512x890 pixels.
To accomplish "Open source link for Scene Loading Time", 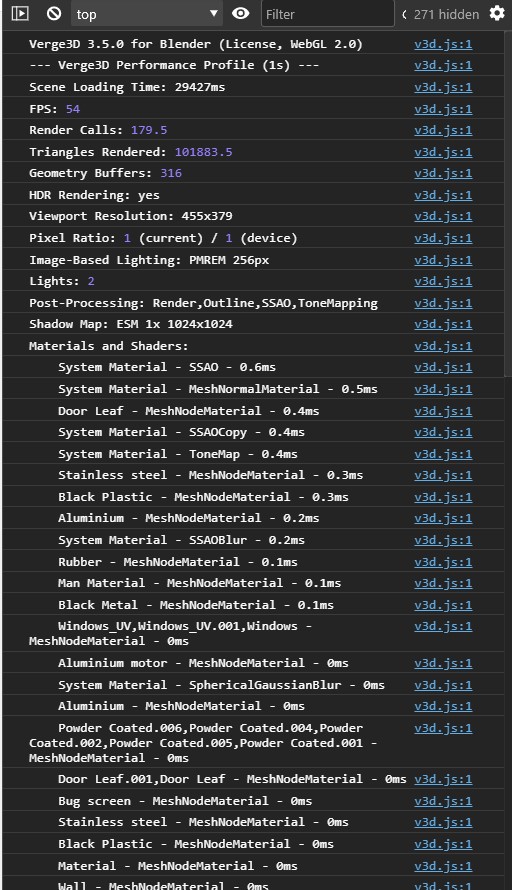I will [443, 87].
